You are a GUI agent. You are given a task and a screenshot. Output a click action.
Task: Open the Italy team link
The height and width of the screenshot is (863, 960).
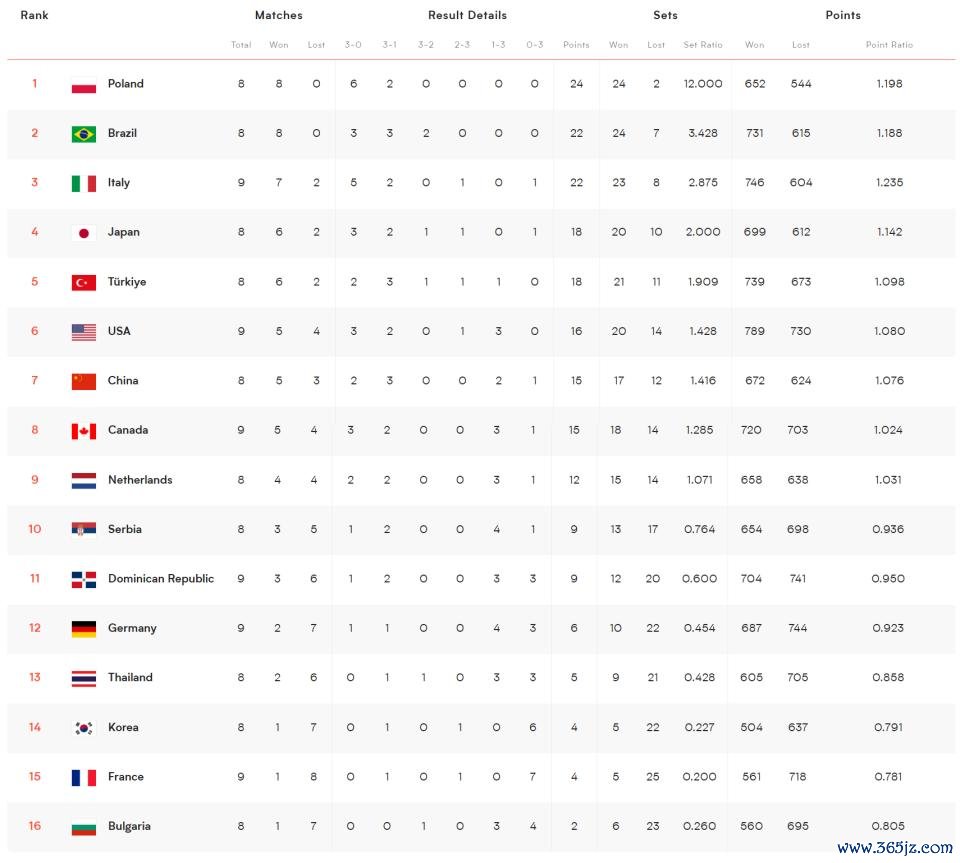(x=119, y=182)
